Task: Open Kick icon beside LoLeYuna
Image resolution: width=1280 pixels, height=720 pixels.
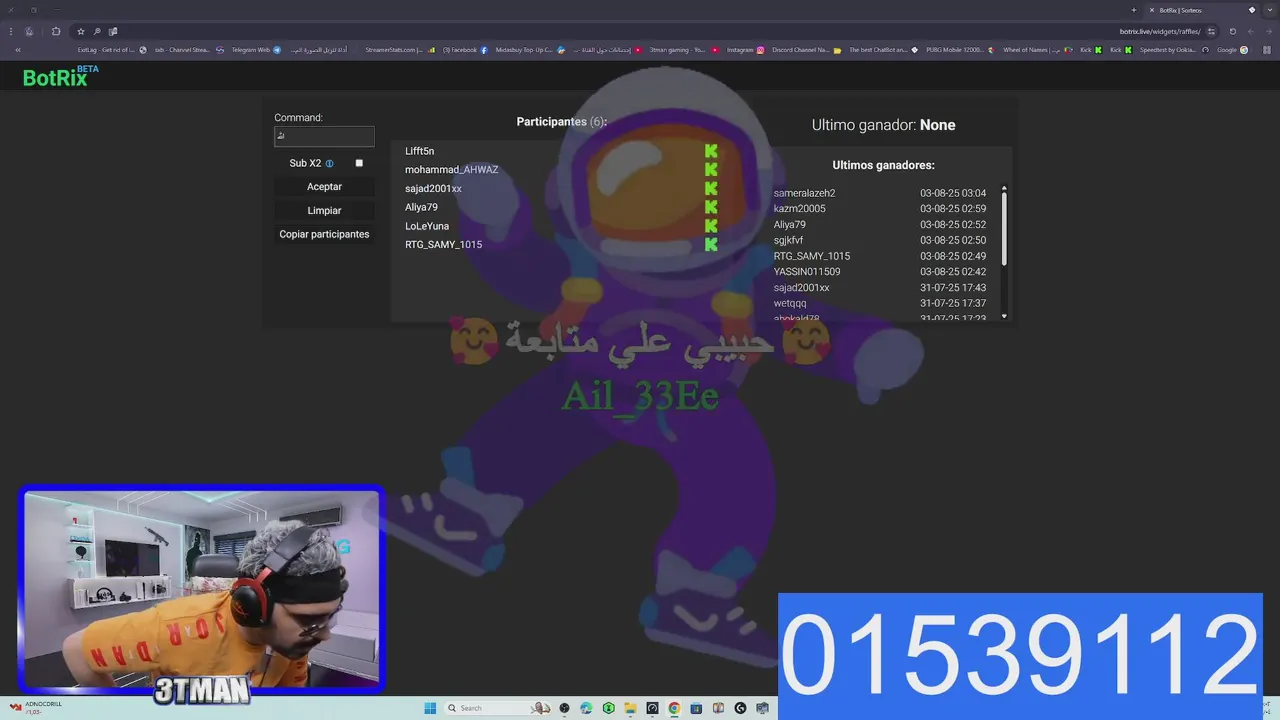Action: 711,226
